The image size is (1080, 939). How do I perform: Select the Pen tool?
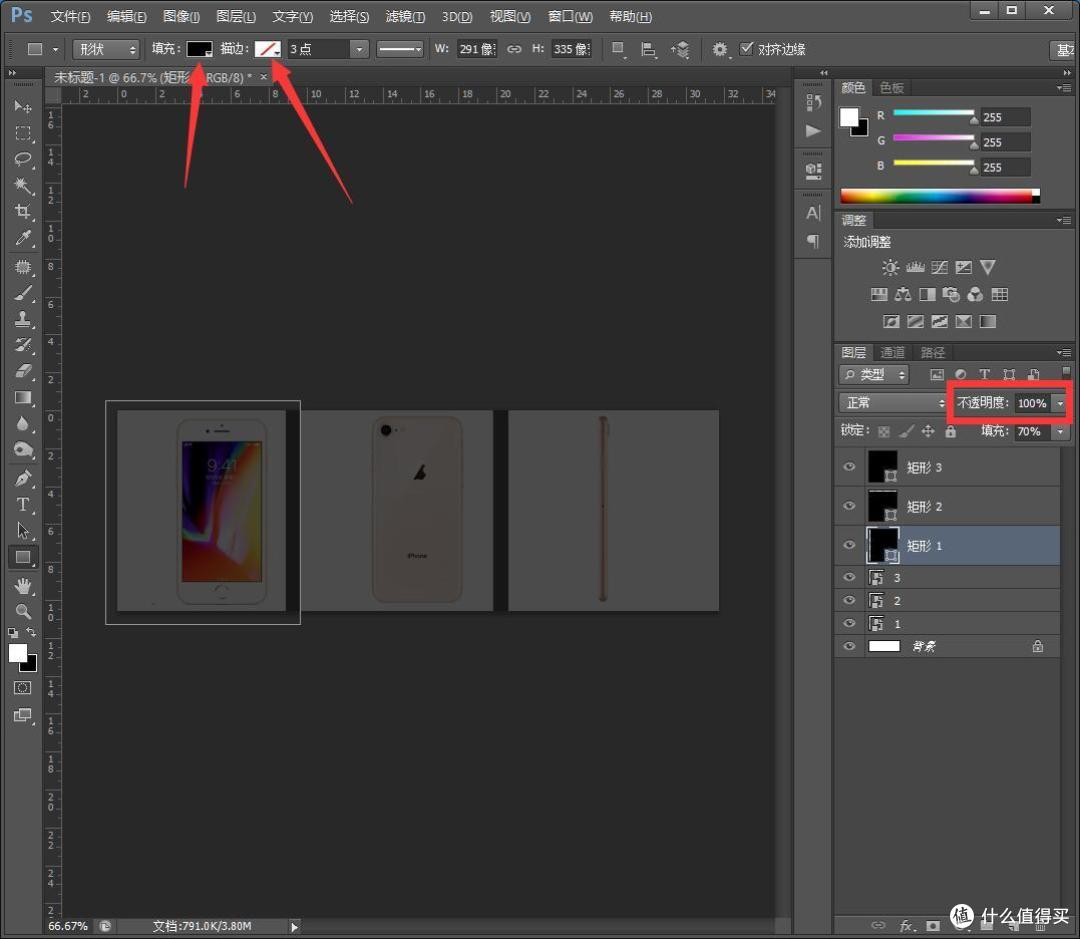pos(23,478)
